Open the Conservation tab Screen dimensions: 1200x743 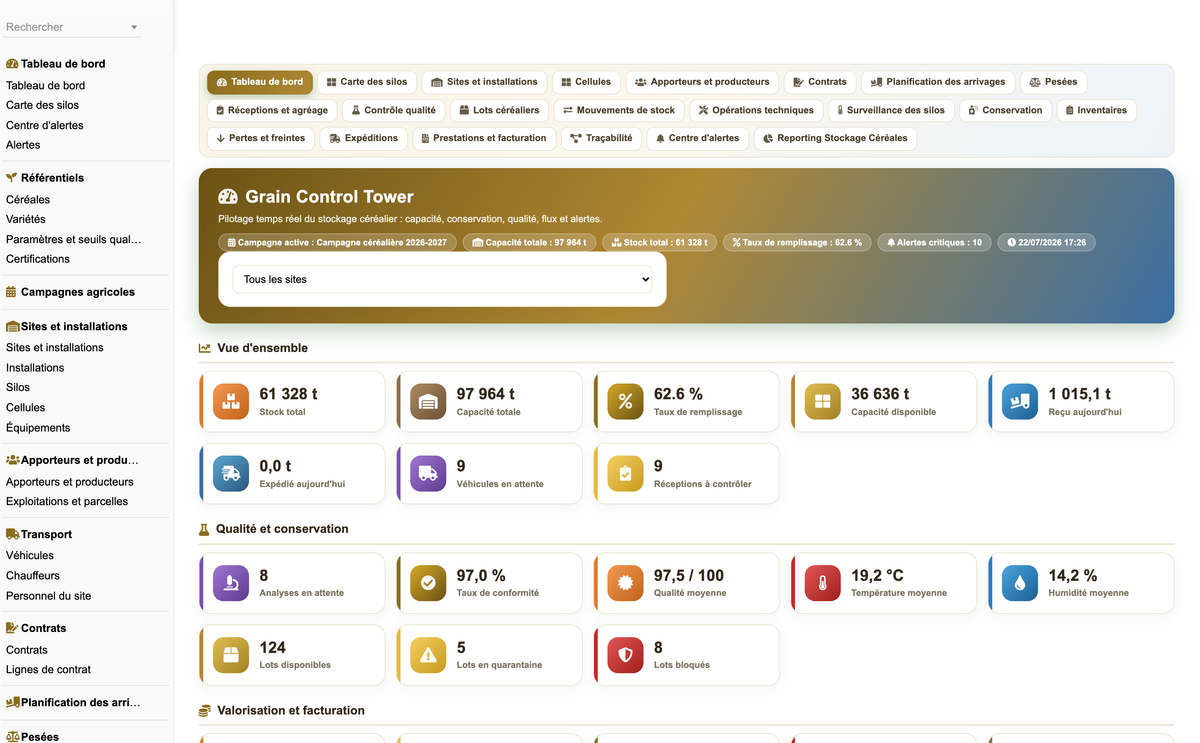[x=1005, y=110]
